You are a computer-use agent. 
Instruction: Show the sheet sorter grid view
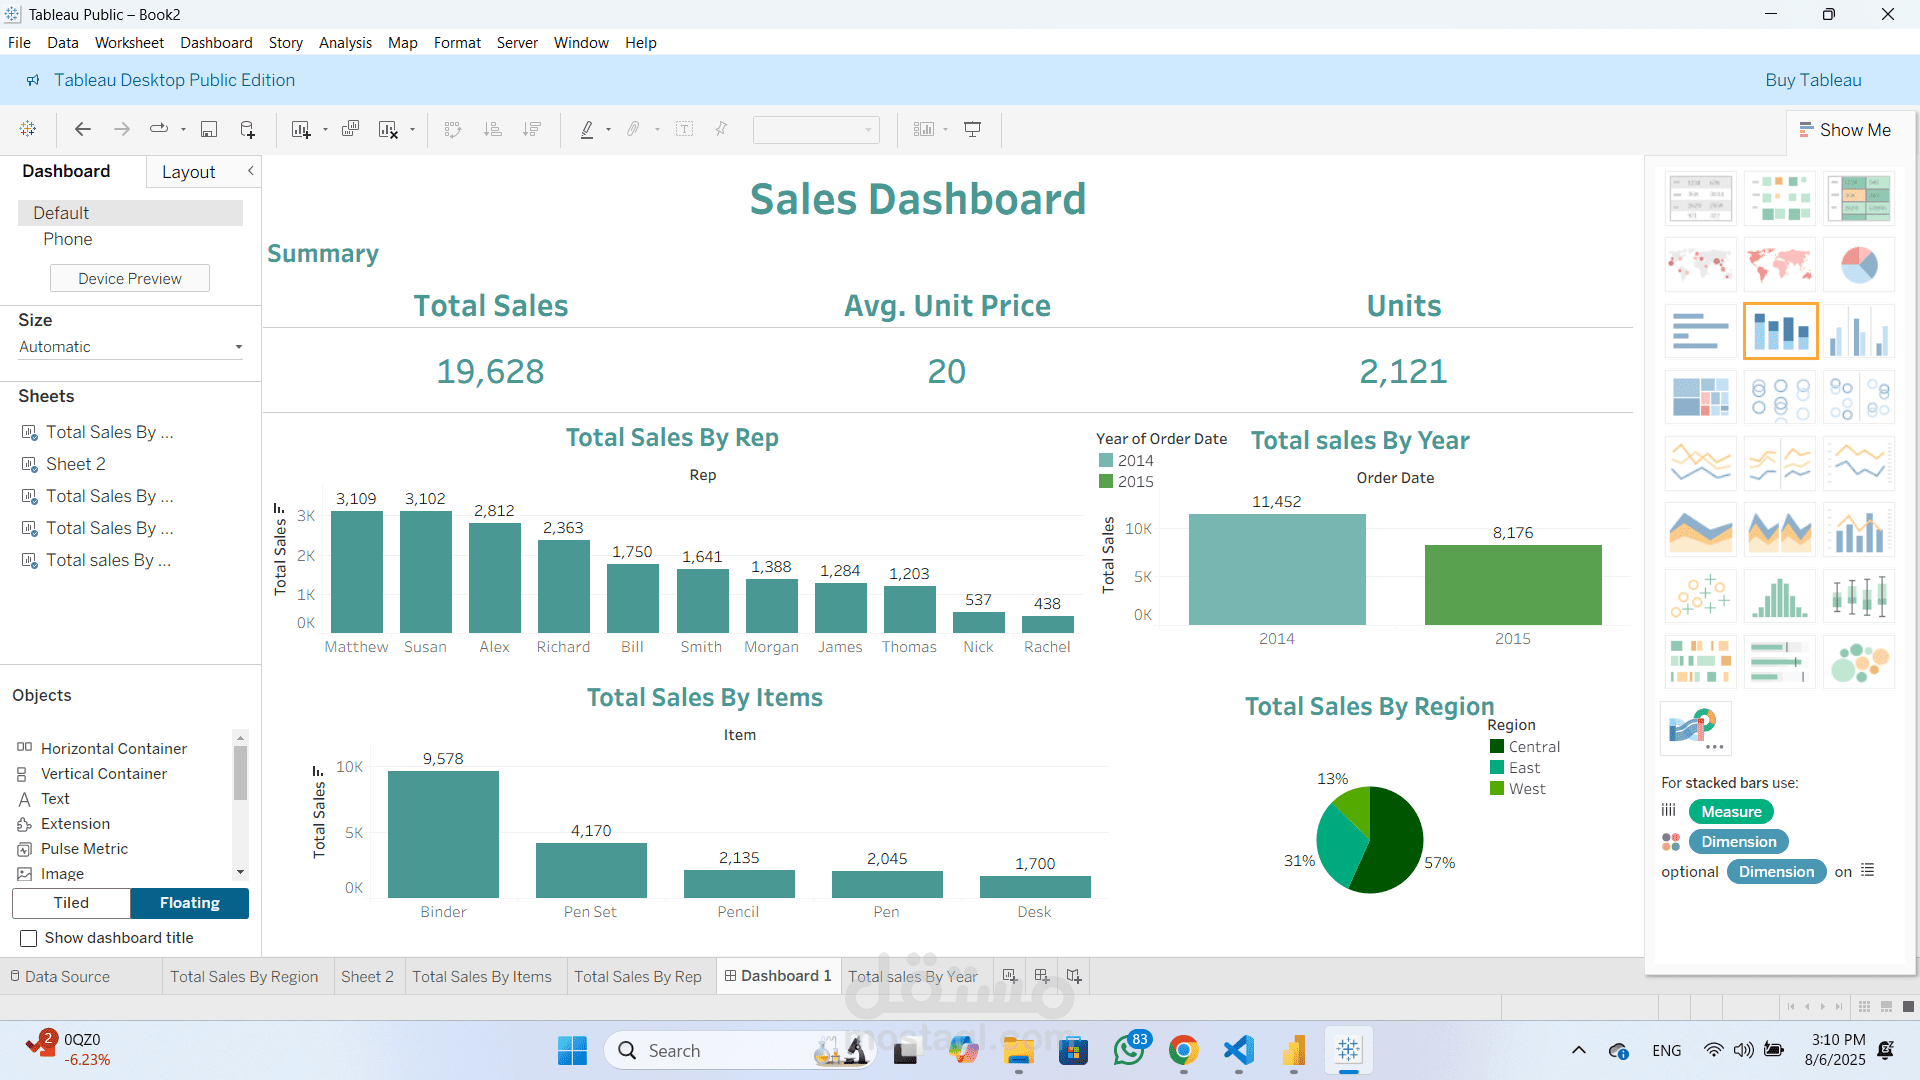[x=1864, y=1006]
